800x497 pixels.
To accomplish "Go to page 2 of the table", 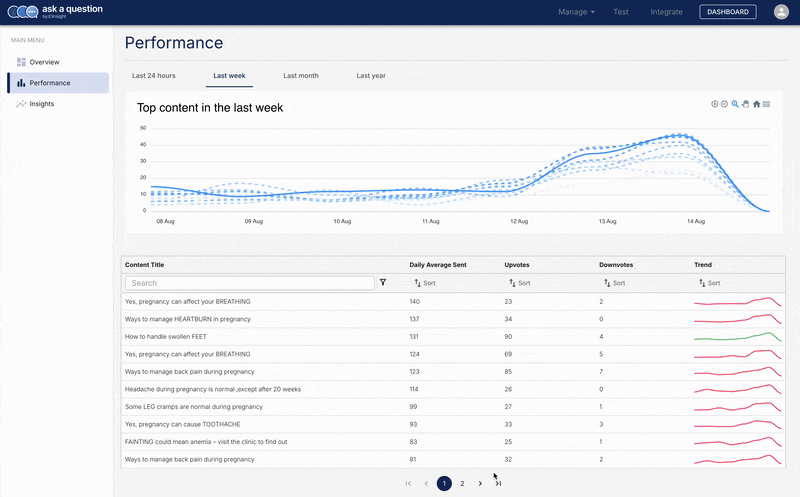I will (462, 483).
